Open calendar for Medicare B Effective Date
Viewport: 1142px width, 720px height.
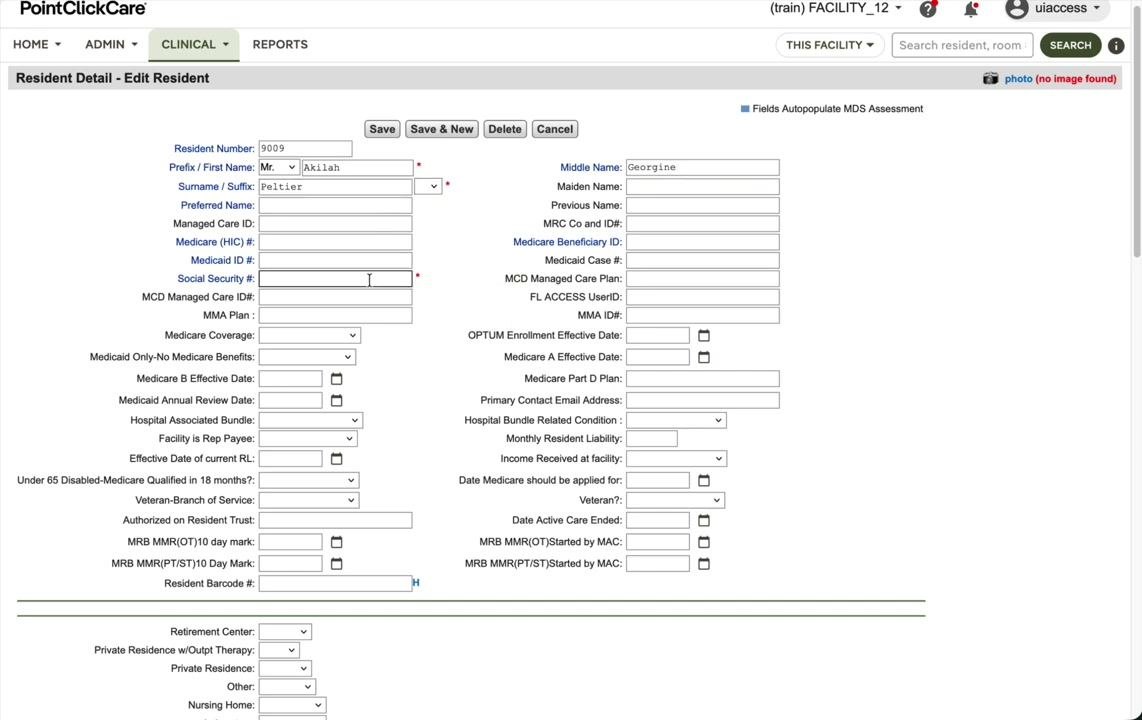point(336,379)
